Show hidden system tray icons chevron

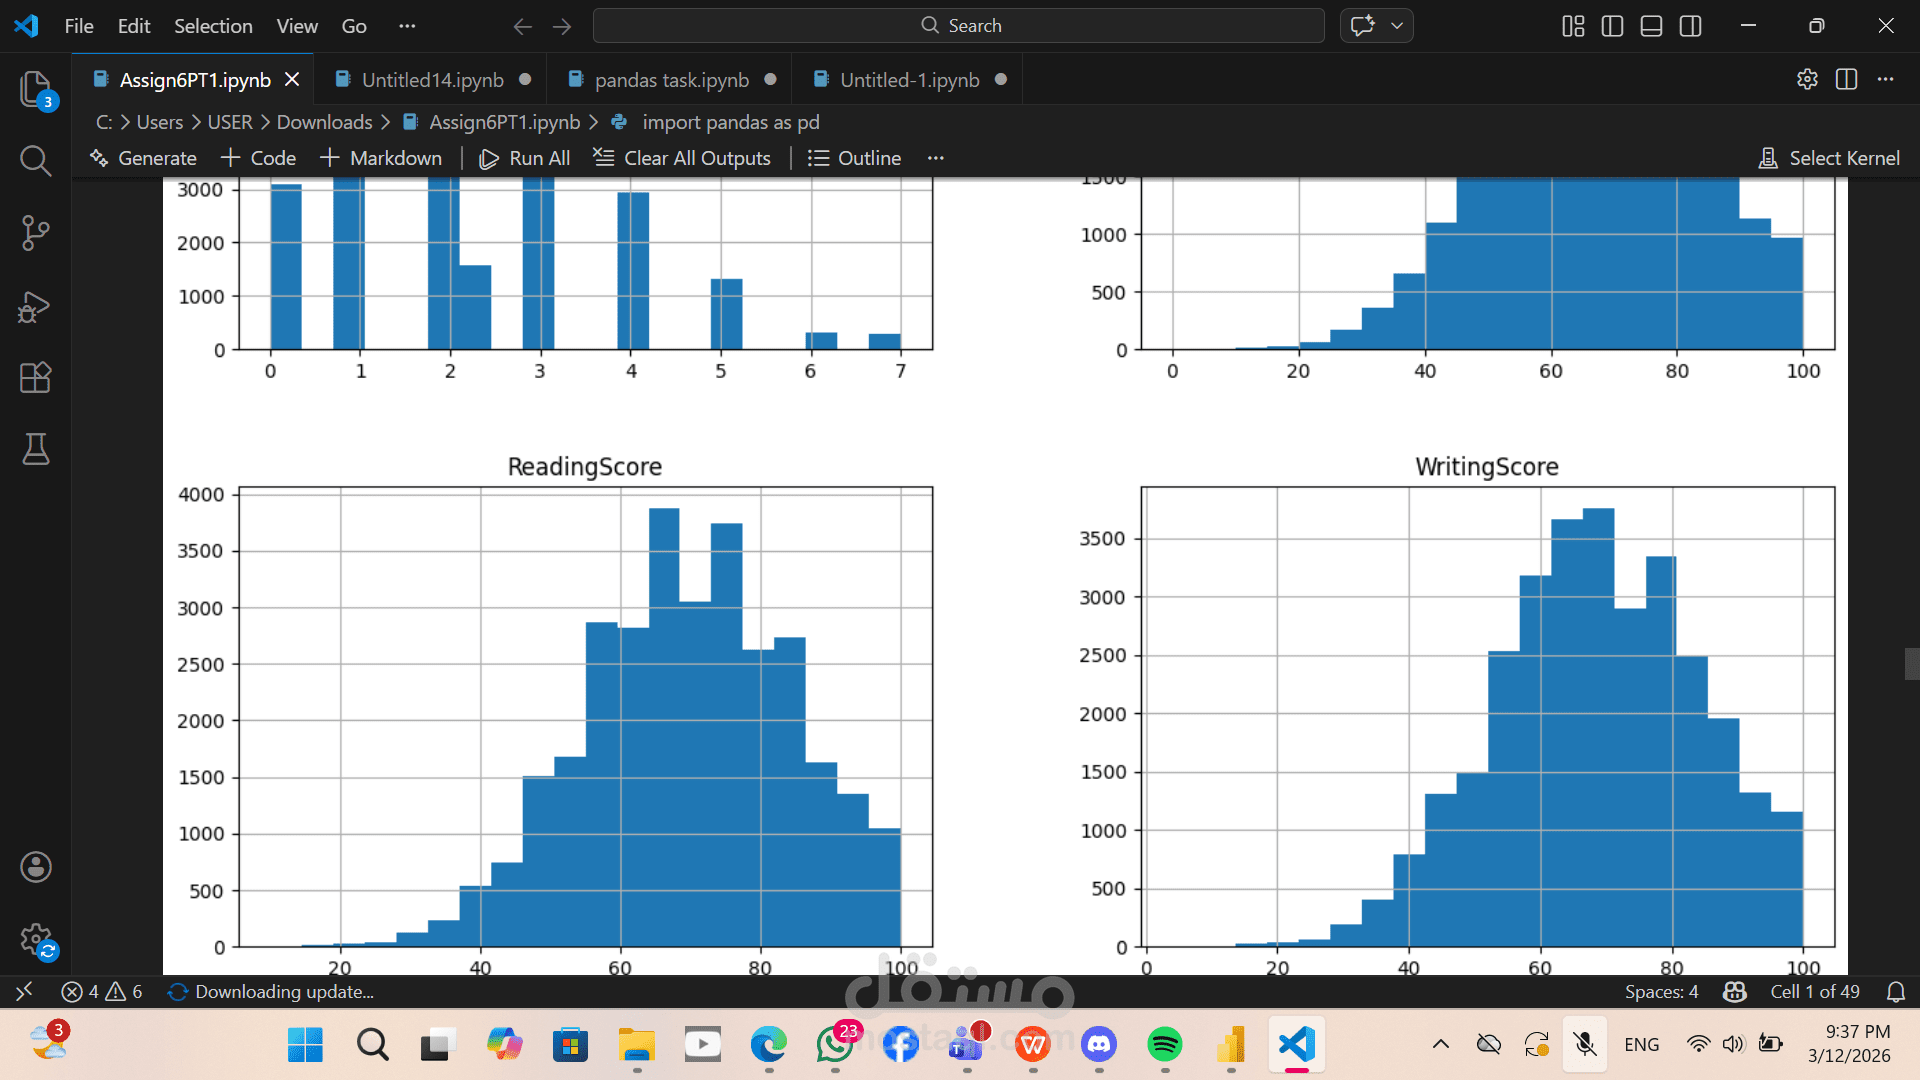point(1440,1045)
